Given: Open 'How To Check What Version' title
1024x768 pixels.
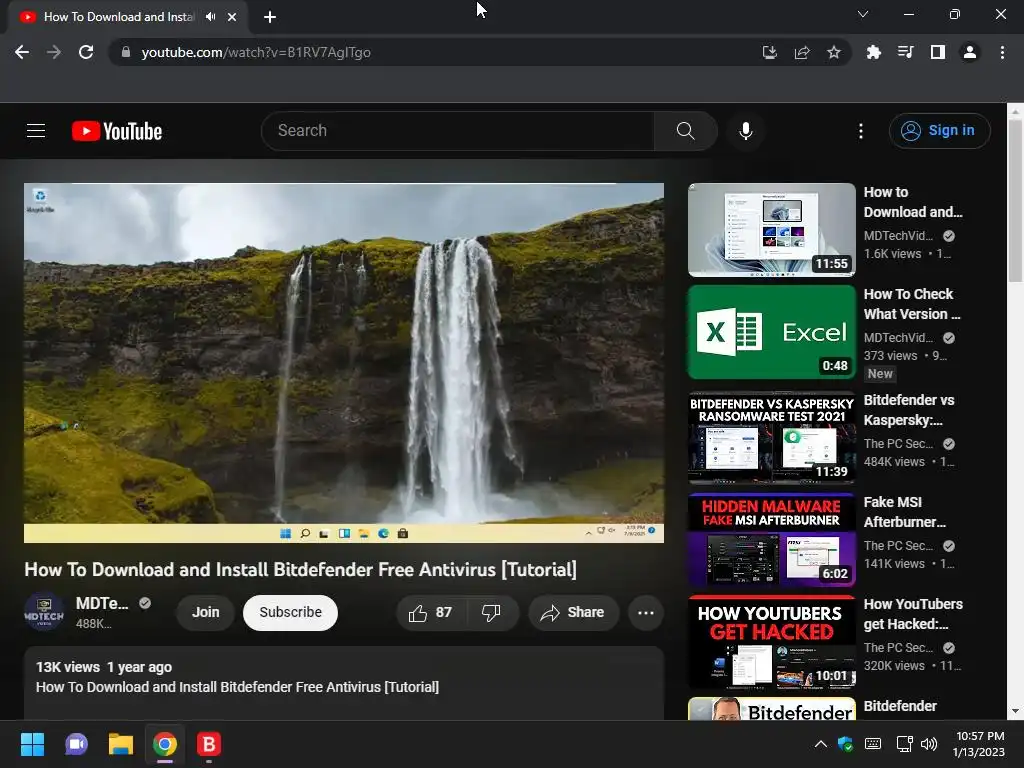Looking at the screenshot, I should 912,304.
